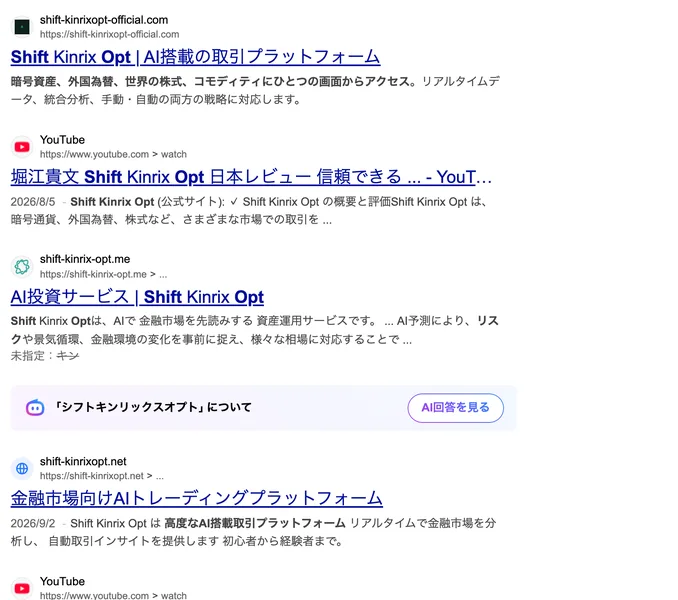Click the shift-kinrixopt.net globe favicon
This screenshot has height=600, width=678.
(22, 468)
